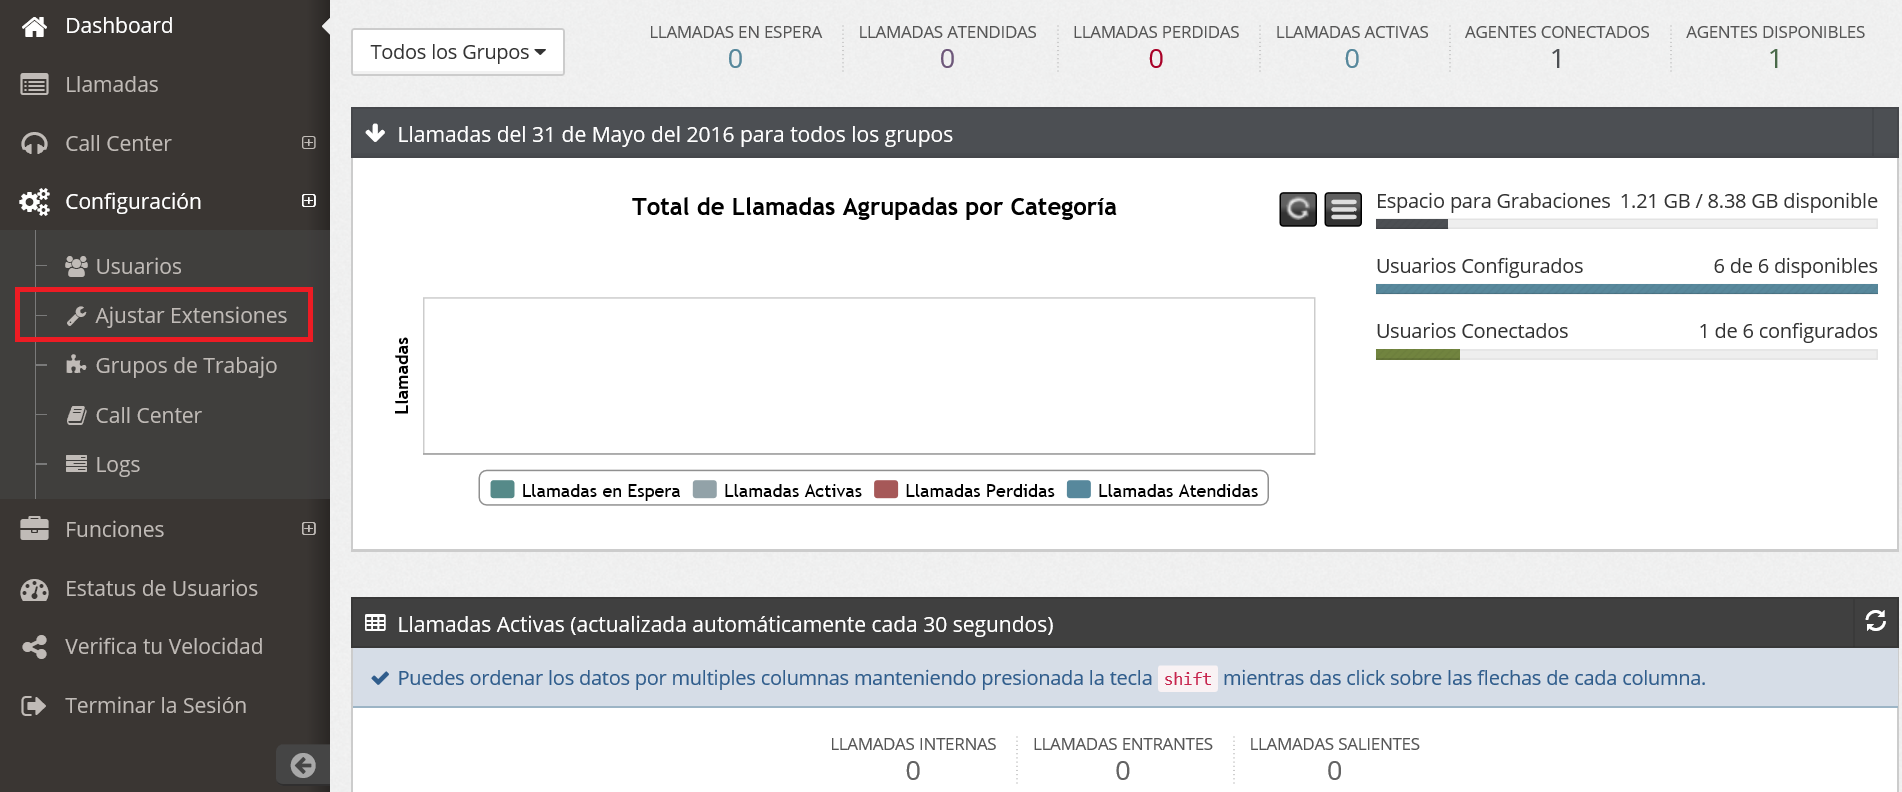Click the Configuración gears icon
Screen dimensions: 1902x792
(x=34, y=202)
